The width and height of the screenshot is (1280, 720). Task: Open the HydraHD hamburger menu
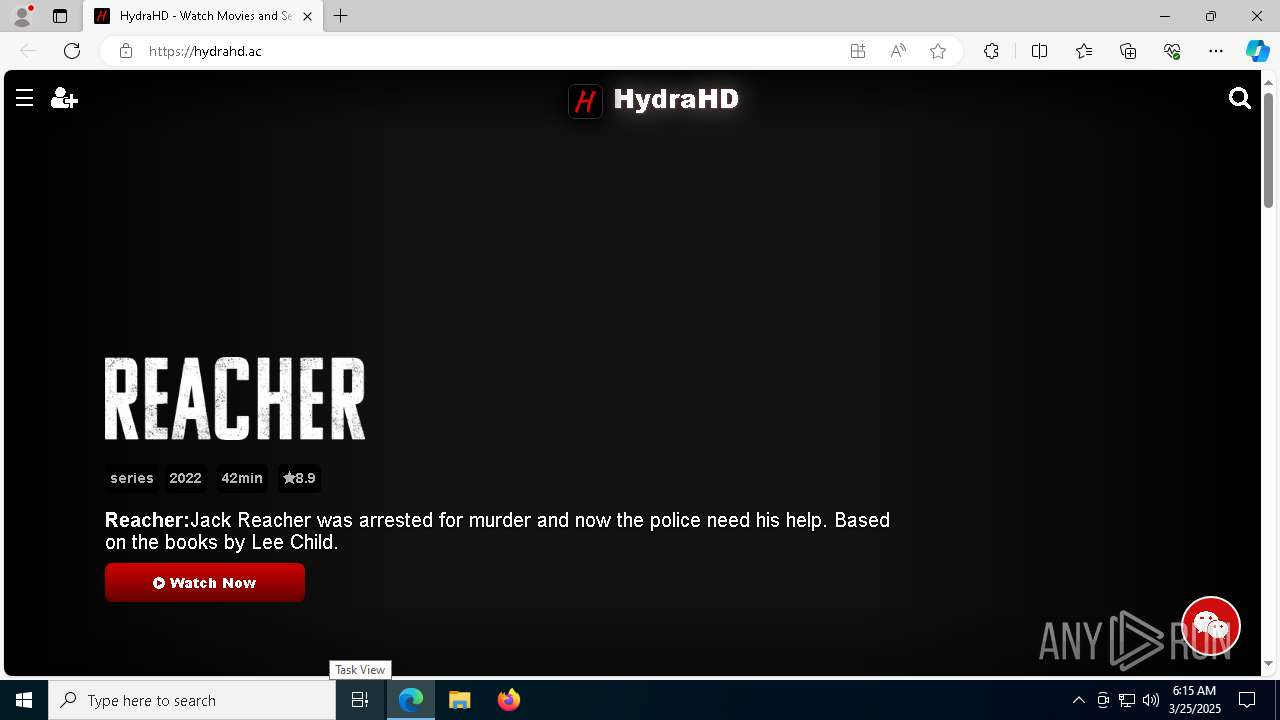coord(25,98)
